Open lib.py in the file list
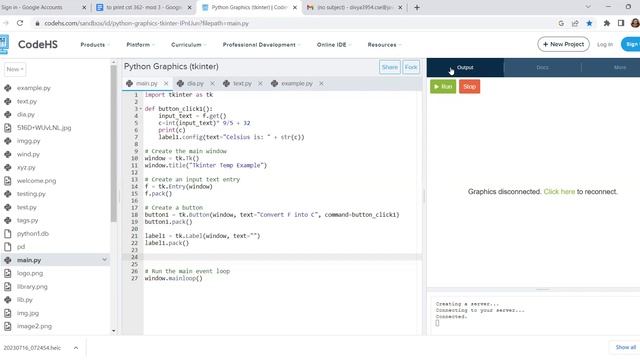 [24, 300]
